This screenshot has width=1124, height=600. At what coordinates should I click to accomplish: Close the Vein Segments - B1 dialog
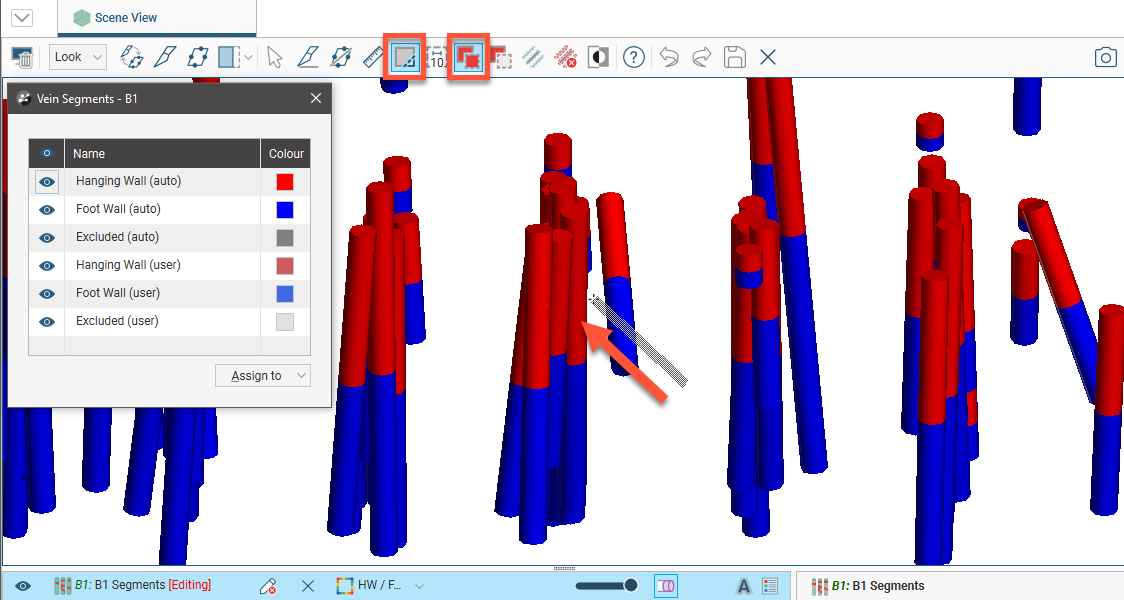click(x=316, y=99)
